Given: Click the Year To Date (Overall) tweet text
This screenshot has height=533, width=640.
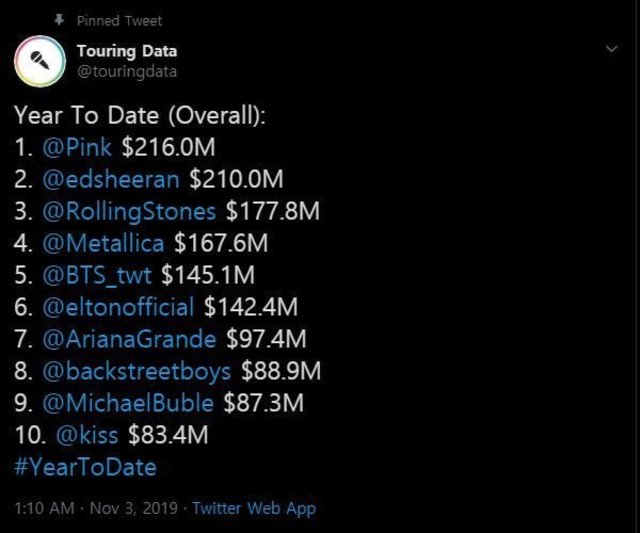Looking at the screenshot, I should tap(140, 116).
